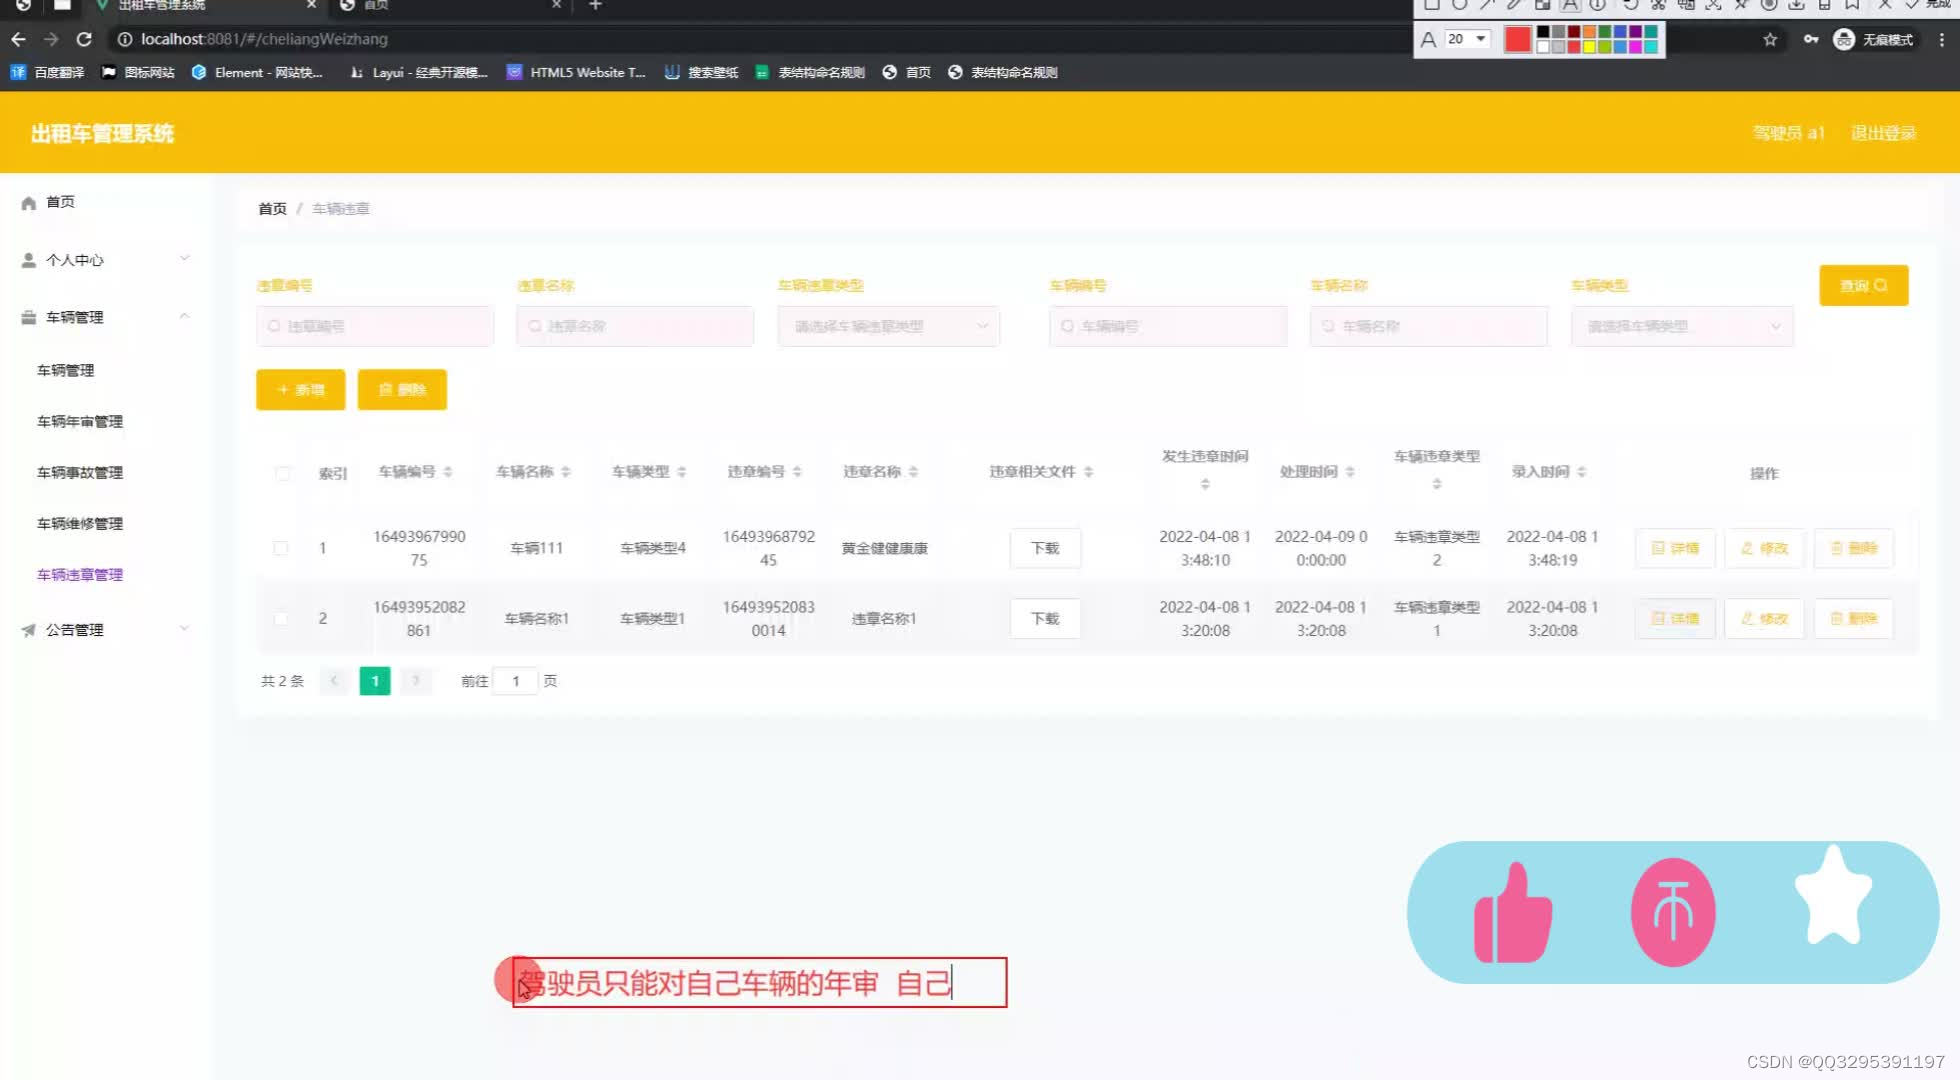Open 车辆违章管理 in the sidebar
The width and height of the screenshot is (1960, 1080).
(x=80, y=574)
